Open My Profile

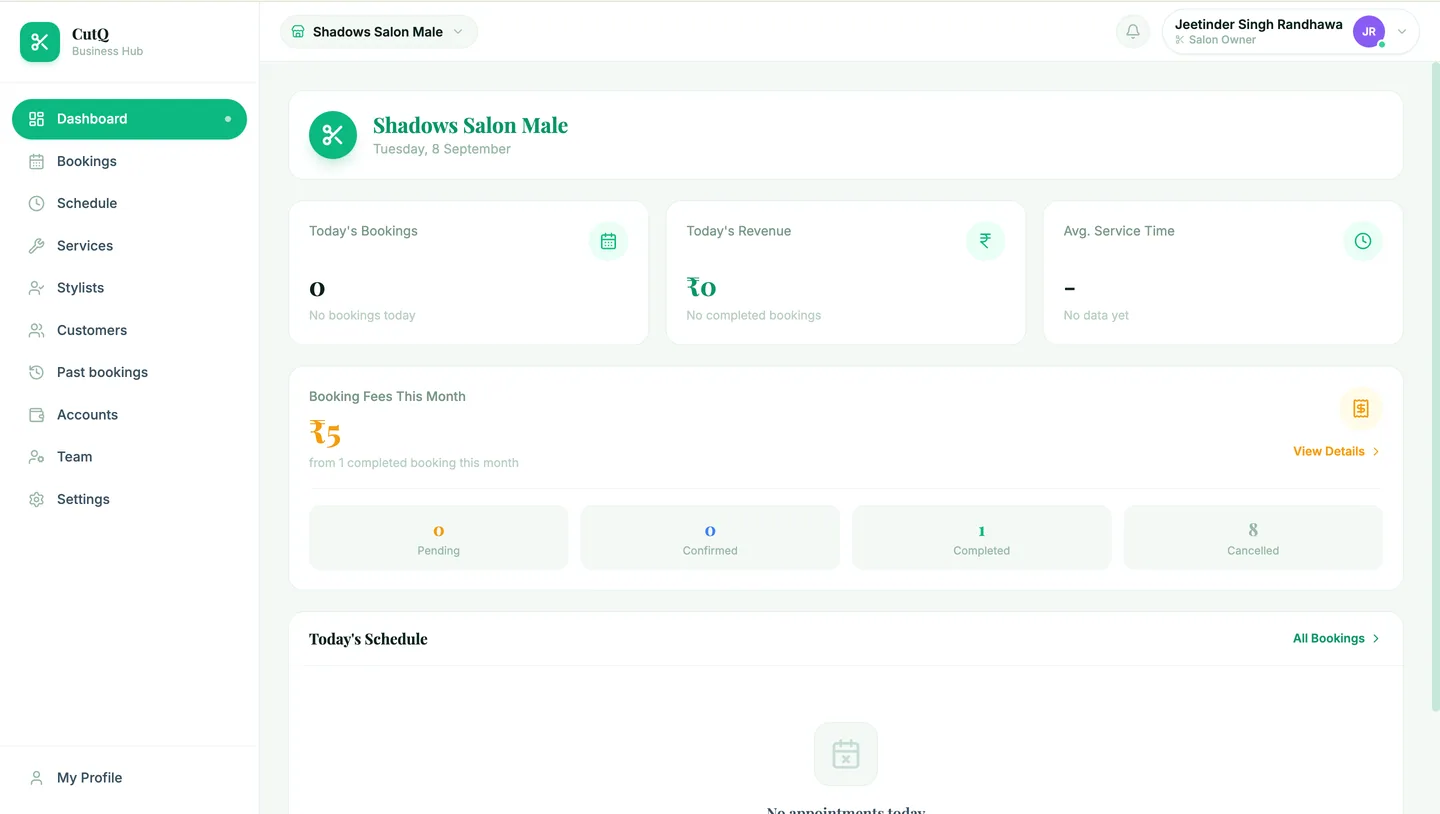tap(129, 778)
